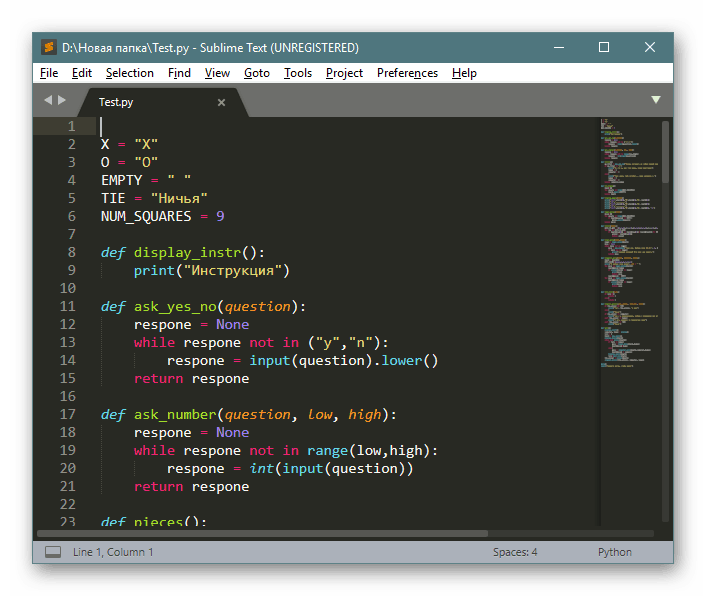Select the Test.py tab
706x596 pixels.
(116, 102)
